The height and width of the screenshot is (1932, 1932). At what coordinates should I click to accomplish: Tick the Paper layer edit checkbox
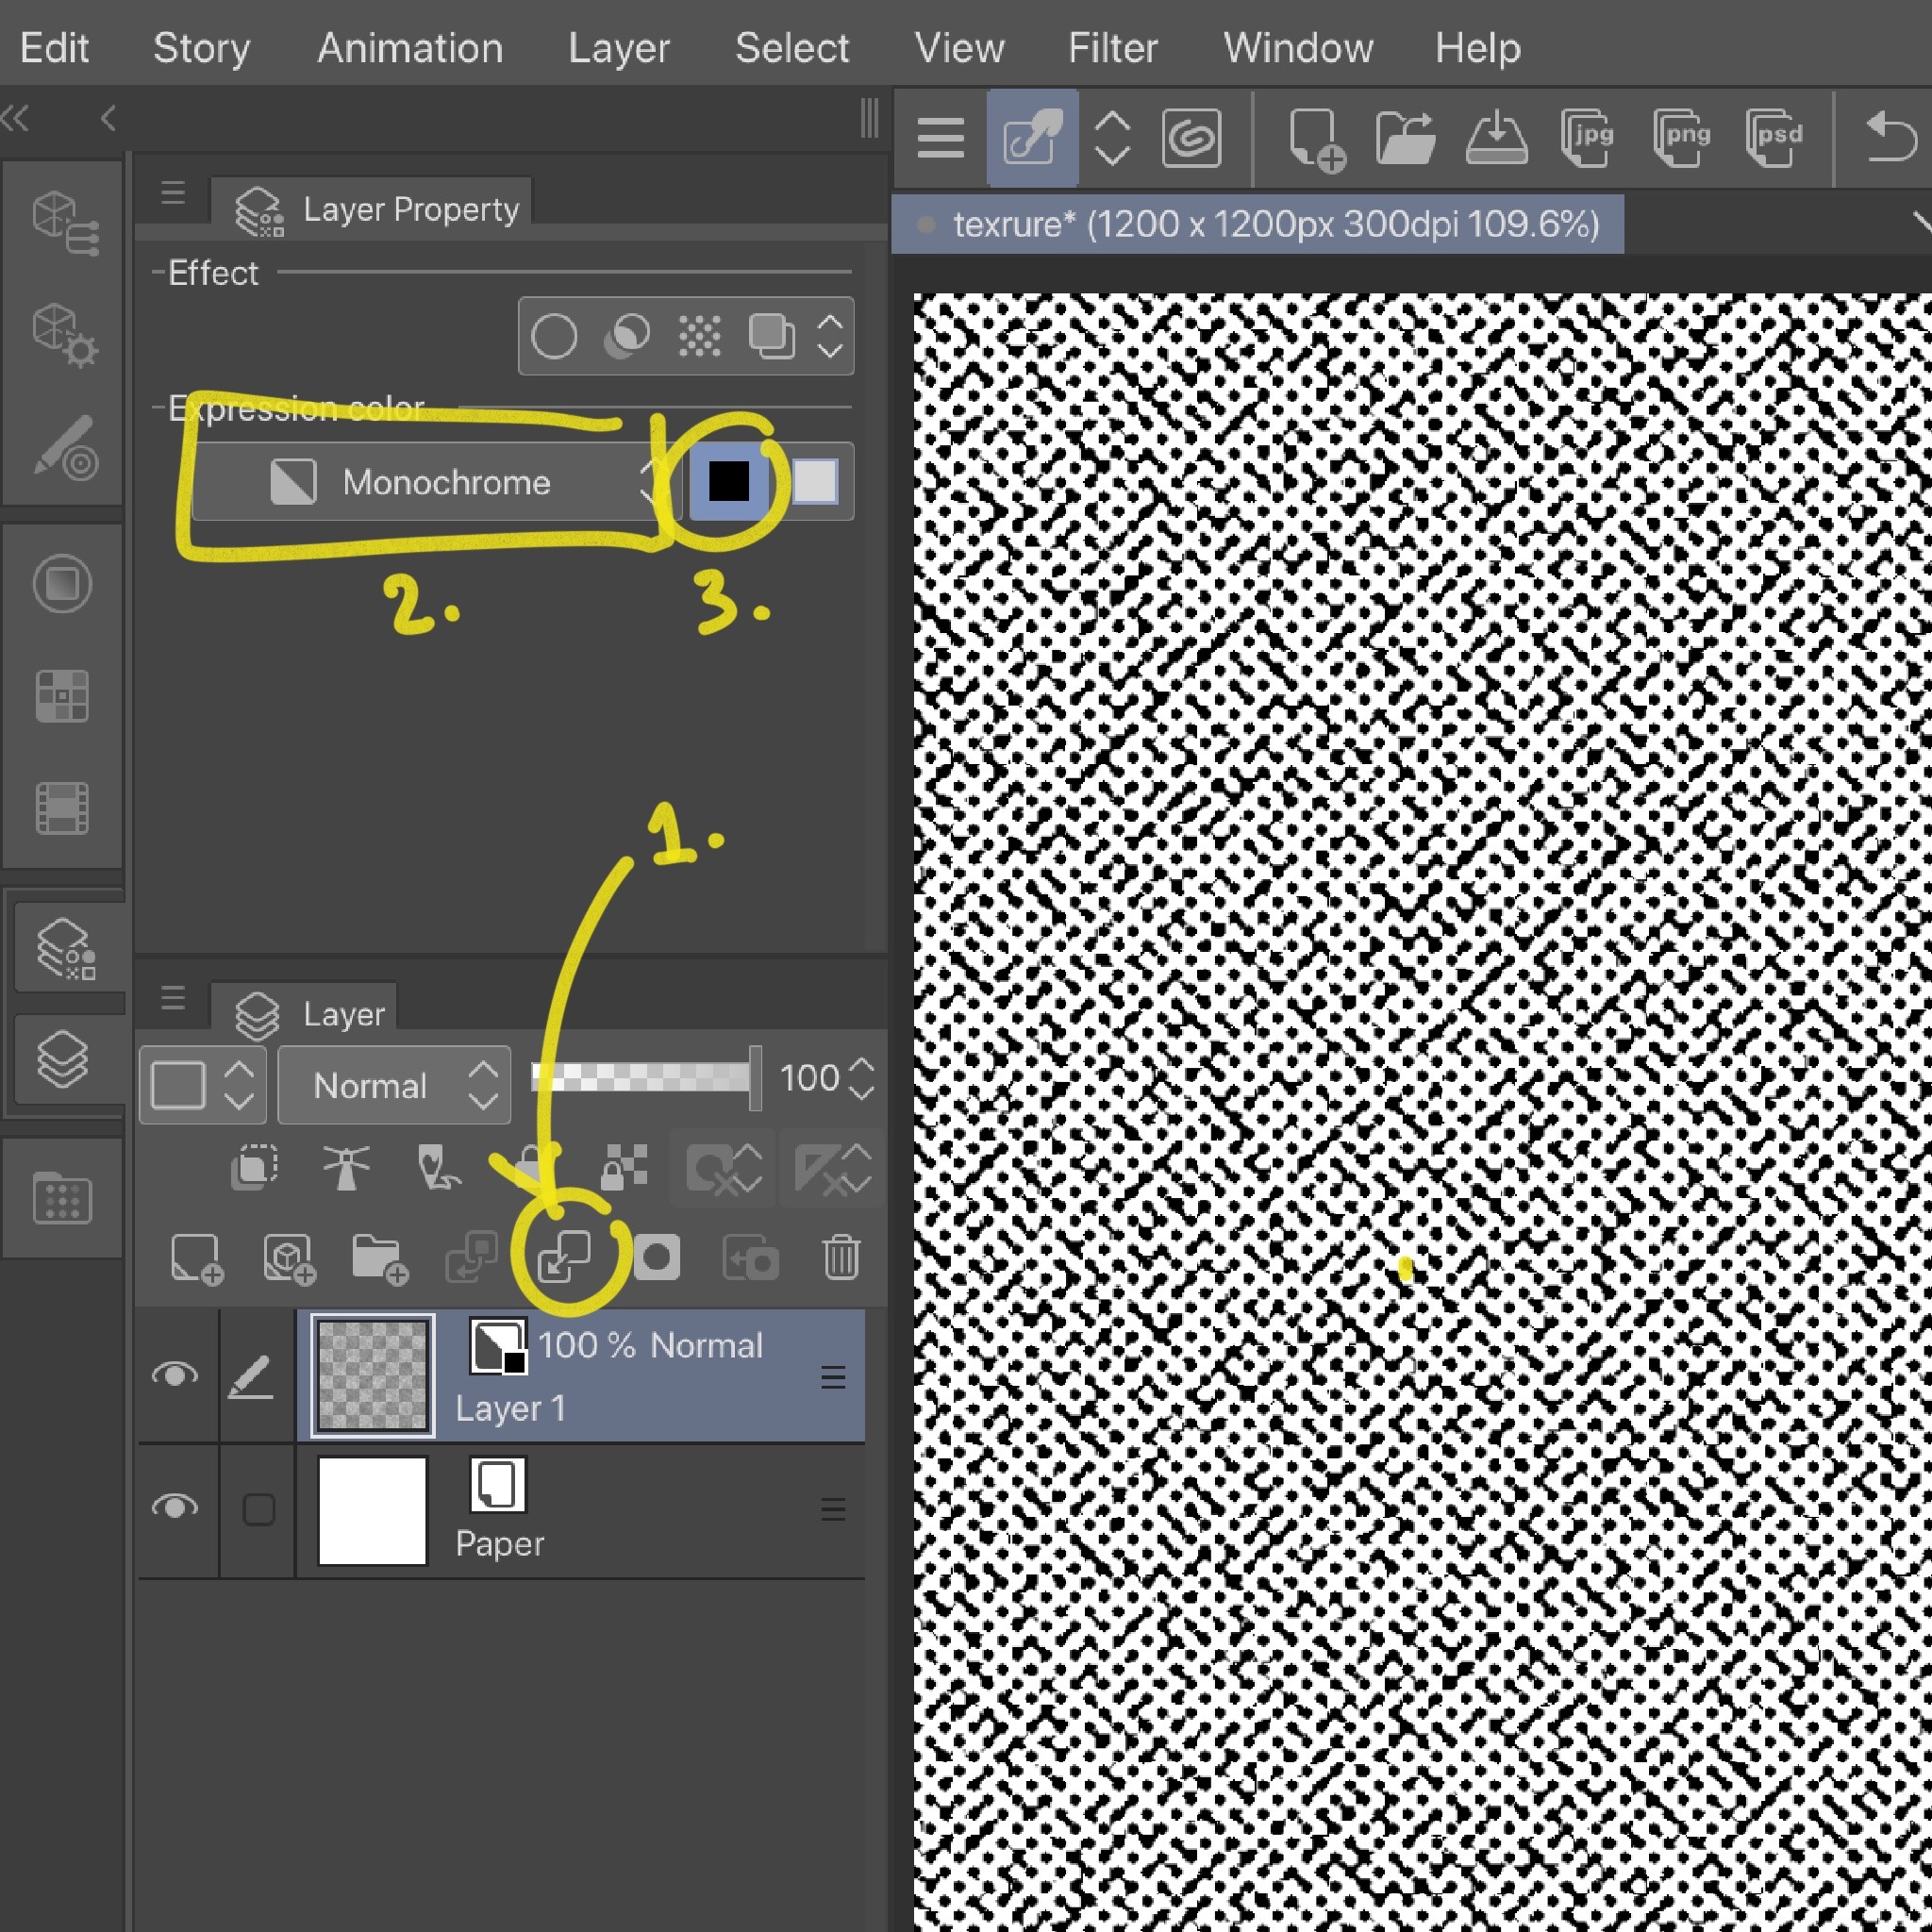(259, 1509)
